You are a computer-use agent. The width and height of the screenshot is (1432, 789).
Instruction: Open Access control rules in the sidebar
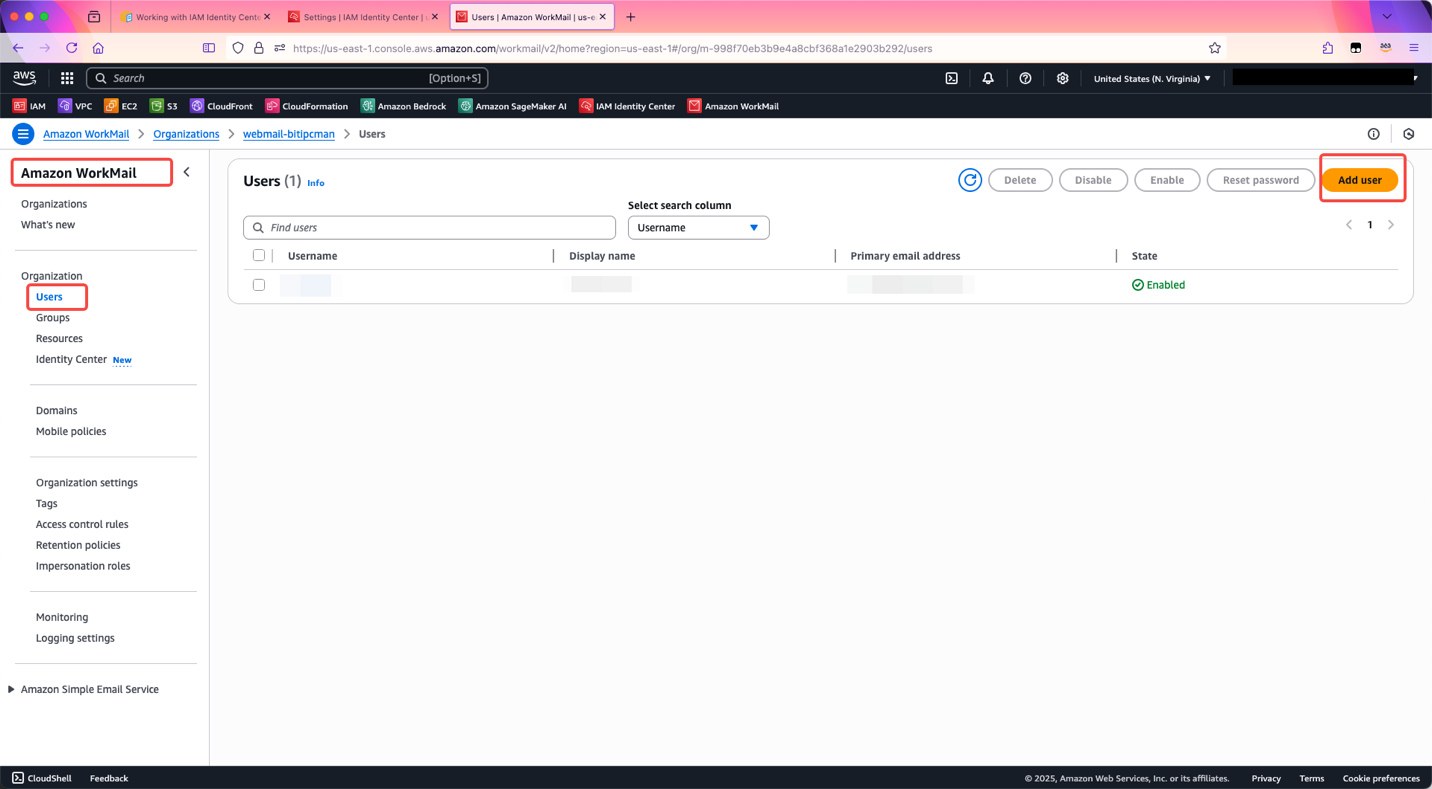pyautogui.click(x=82, y=525)
